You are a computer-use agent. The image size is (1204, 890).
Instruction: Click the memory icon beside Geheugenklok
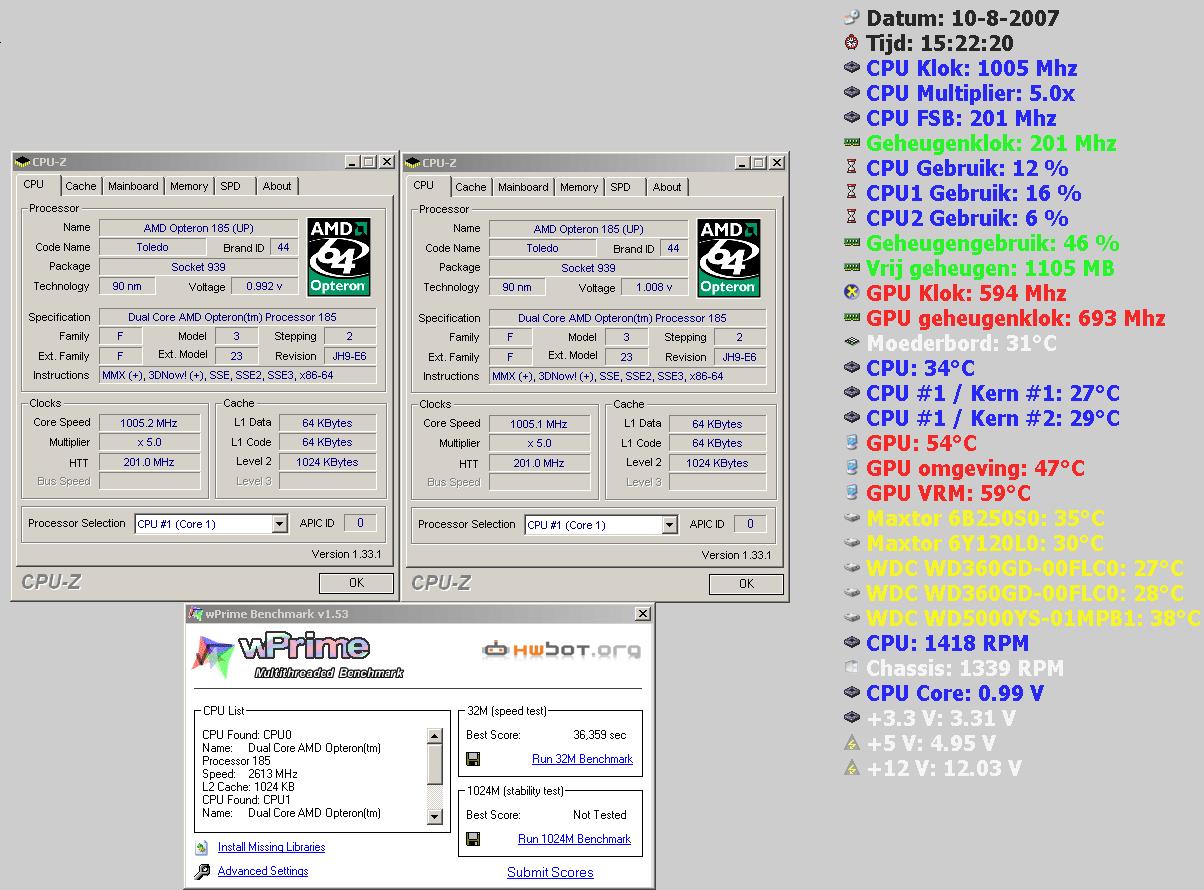point(852,143)
